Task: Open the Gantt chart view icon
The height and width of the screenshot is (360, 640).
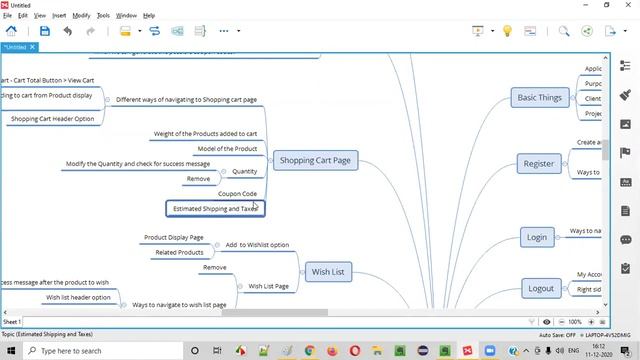Action: click(530, 31)
